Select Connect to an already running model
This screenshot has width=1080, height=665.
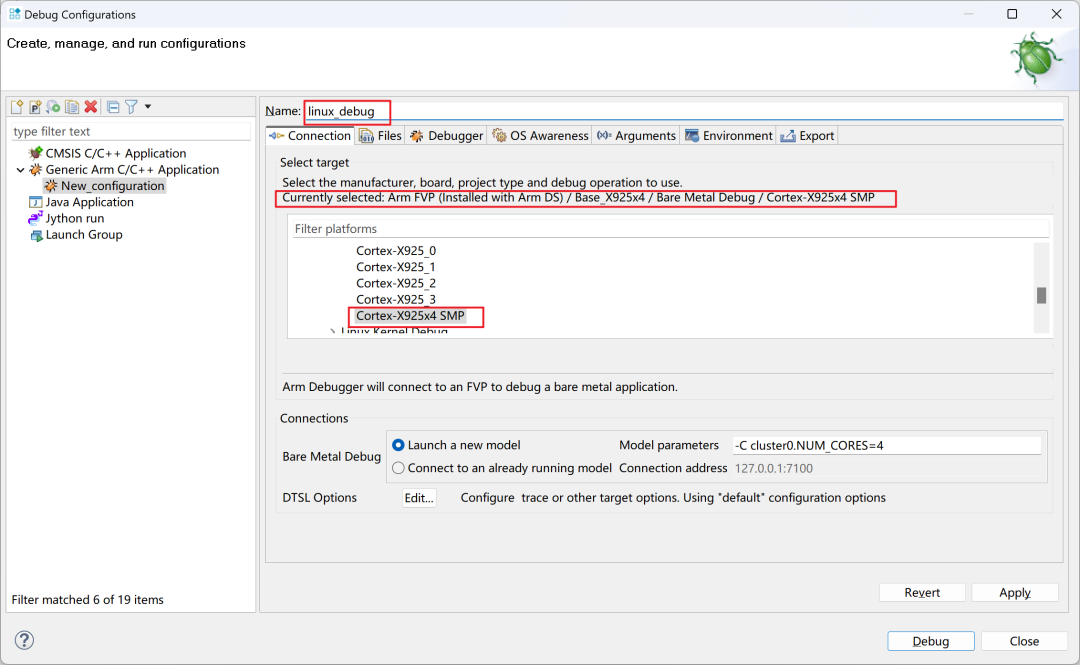pos(399,468)
